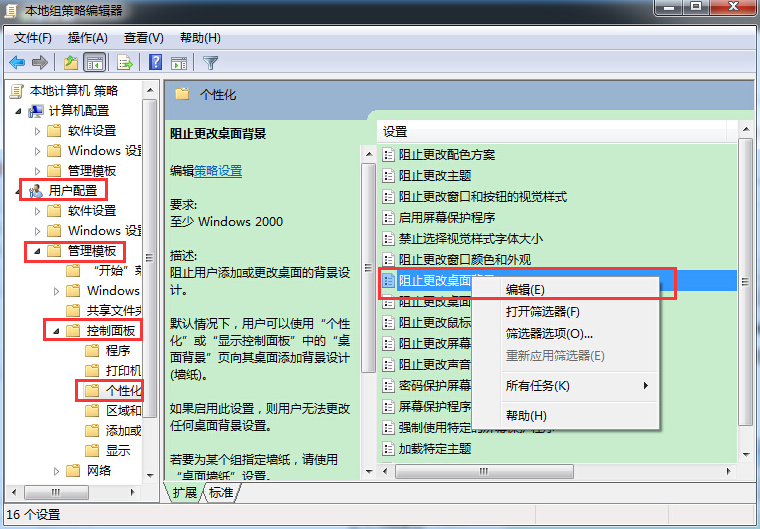The width and height of the screenshot is (760, 529).
Task: Click the Export list toolbar icon
Action: tap(125, 62)
